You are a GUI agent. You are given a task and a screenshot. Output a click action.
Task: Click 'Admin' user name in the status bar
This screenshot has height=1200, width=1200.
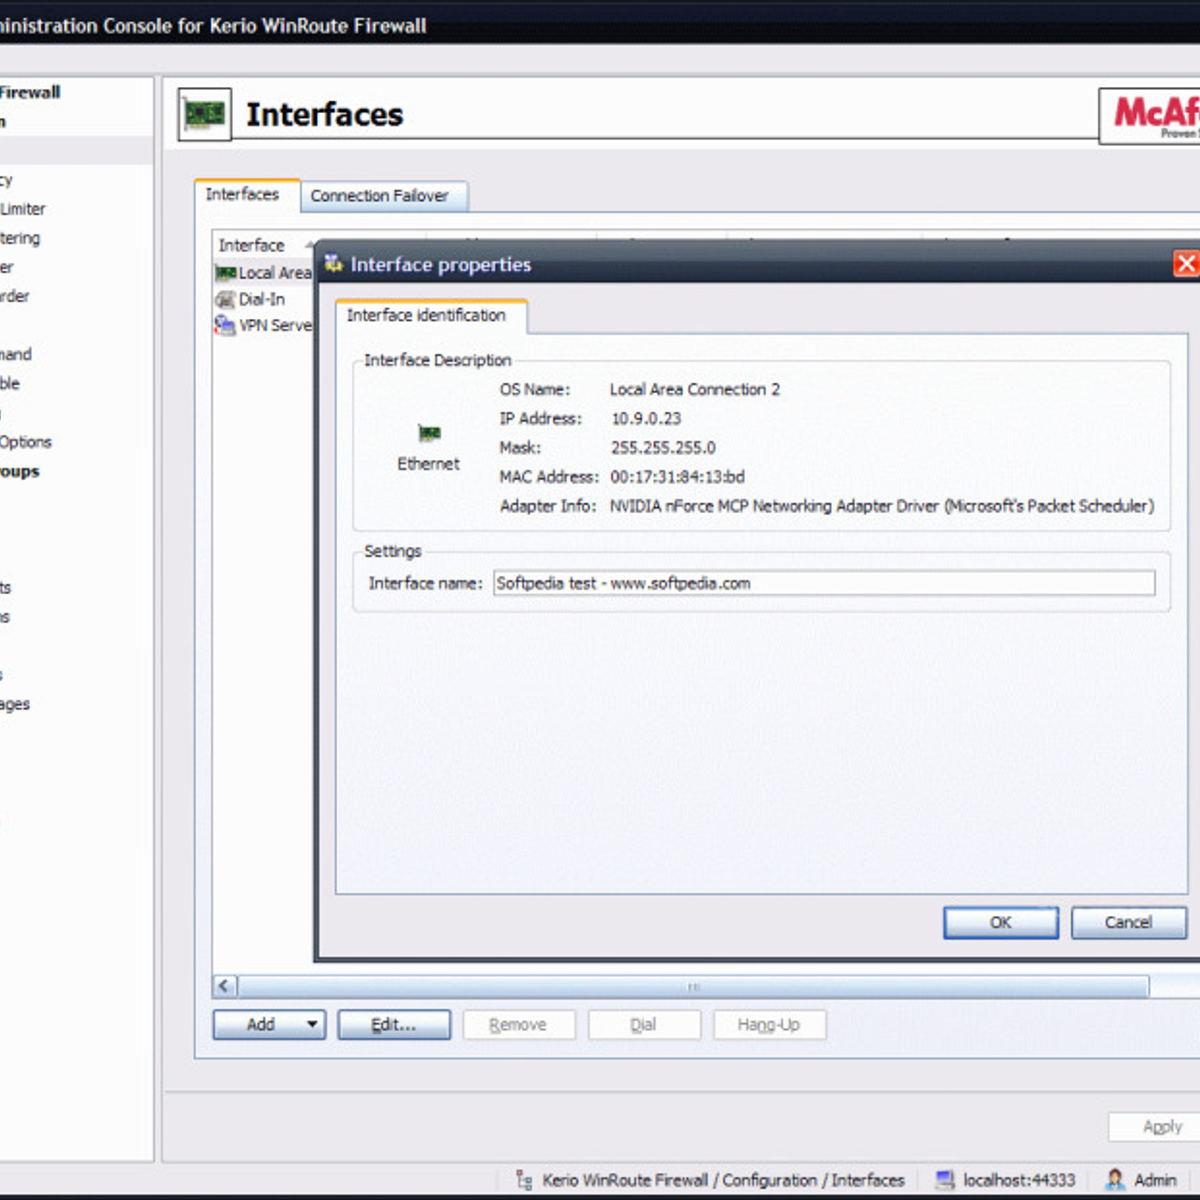[x=1155, y=1180]
